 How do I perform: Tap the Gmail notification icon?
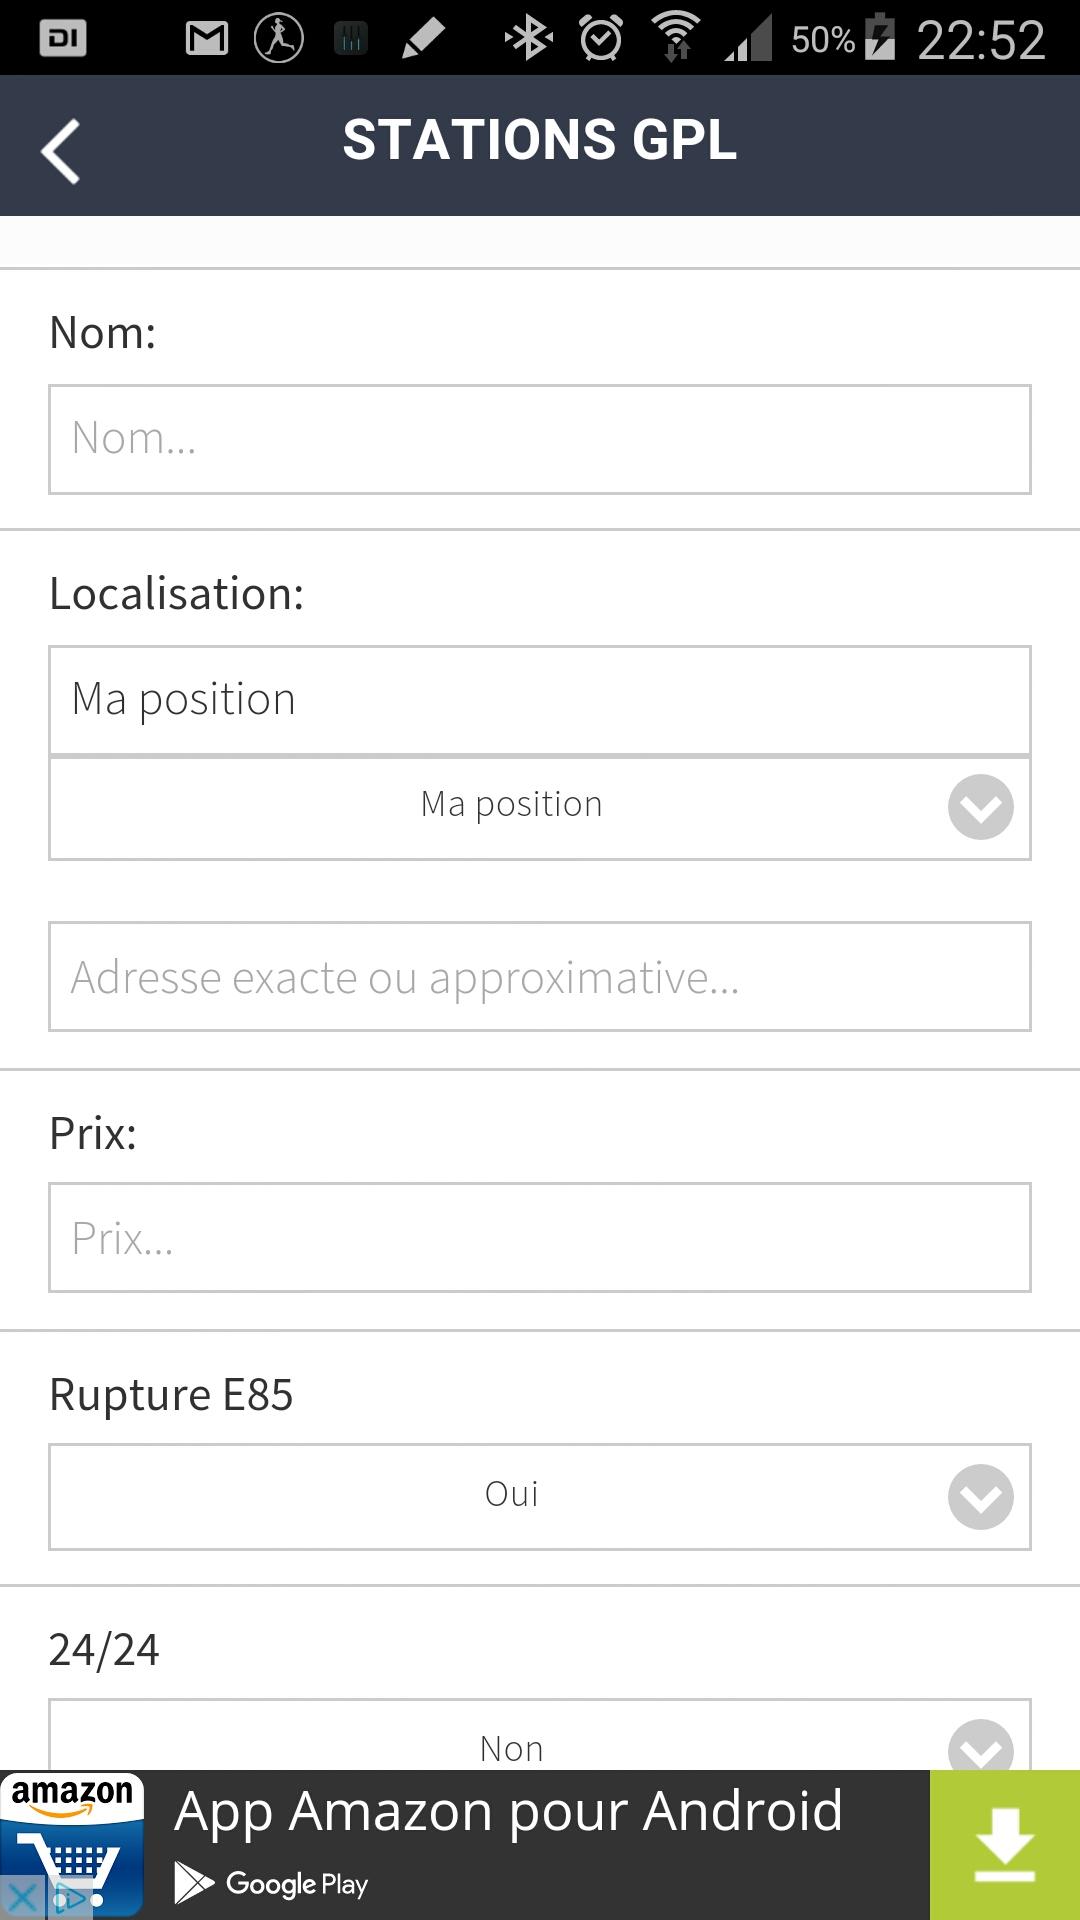tap(207, 39)
